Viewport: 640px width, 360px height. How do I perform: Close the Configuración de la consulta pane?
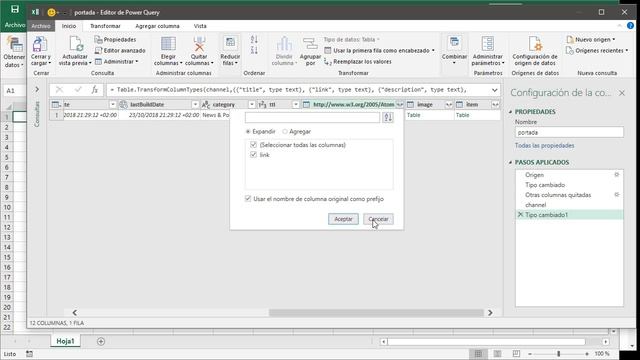(622, 93)
